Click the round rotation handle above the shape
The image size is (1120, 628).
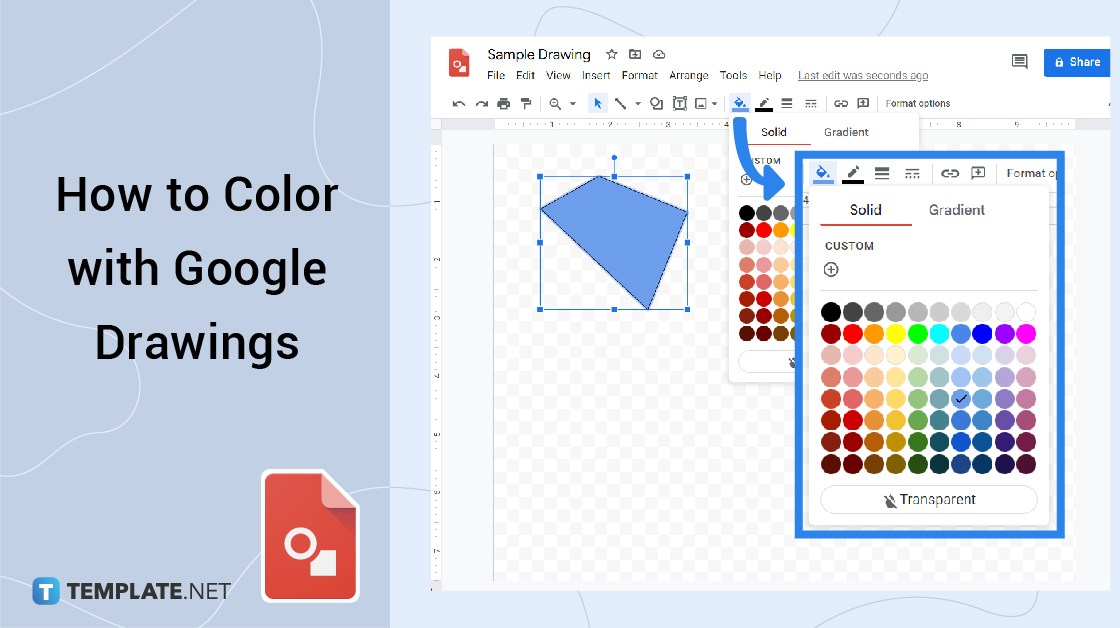point(614,157)
